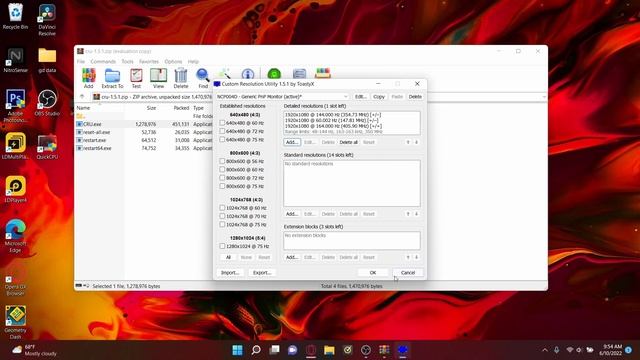
Task: Click Copy button next to monitor dropdown
Action: pos(379,97)
